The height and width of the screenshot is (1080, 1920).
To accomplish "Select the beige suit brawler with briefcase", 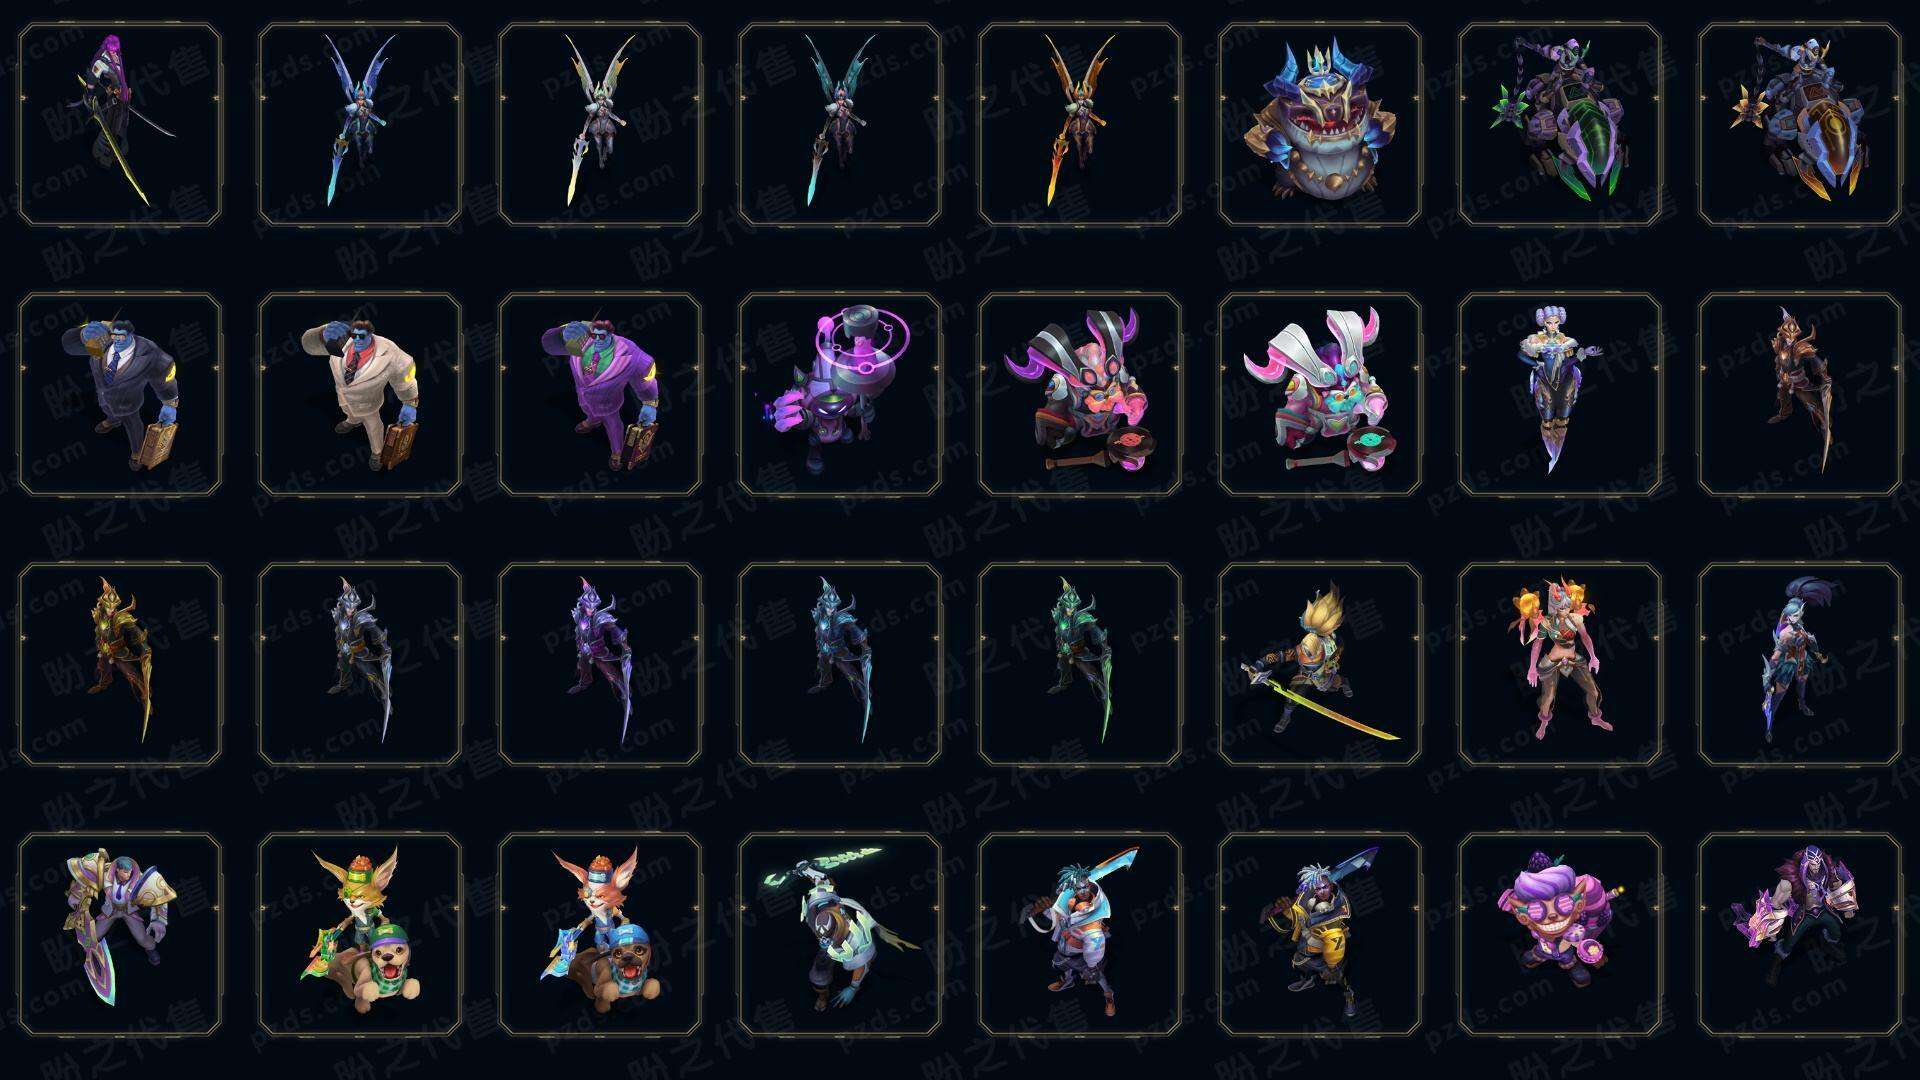I will 360,394.
